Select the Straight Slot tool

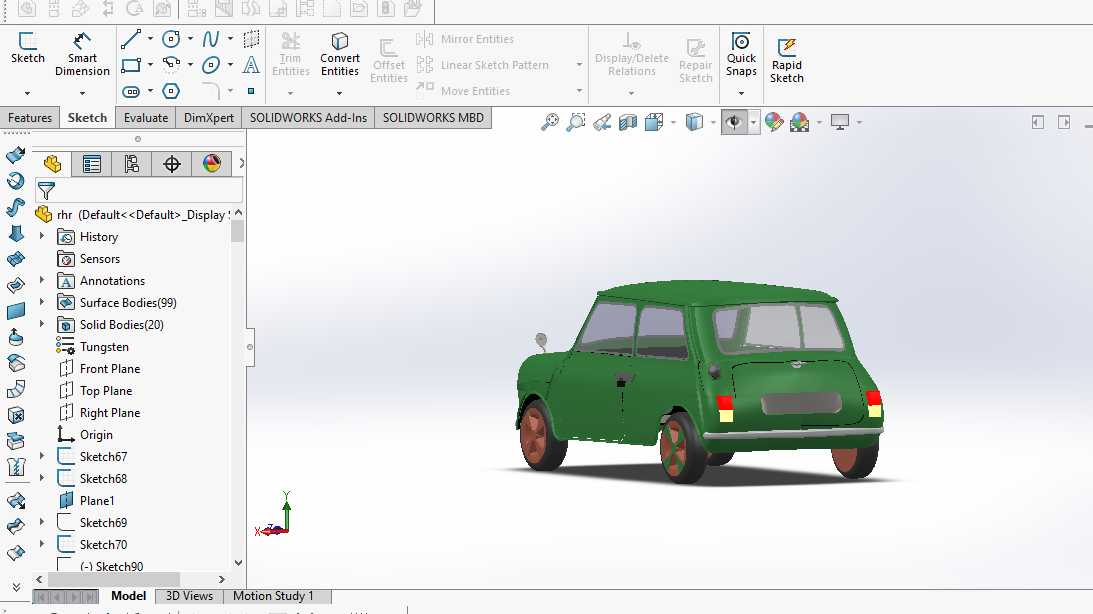point(131,91)
